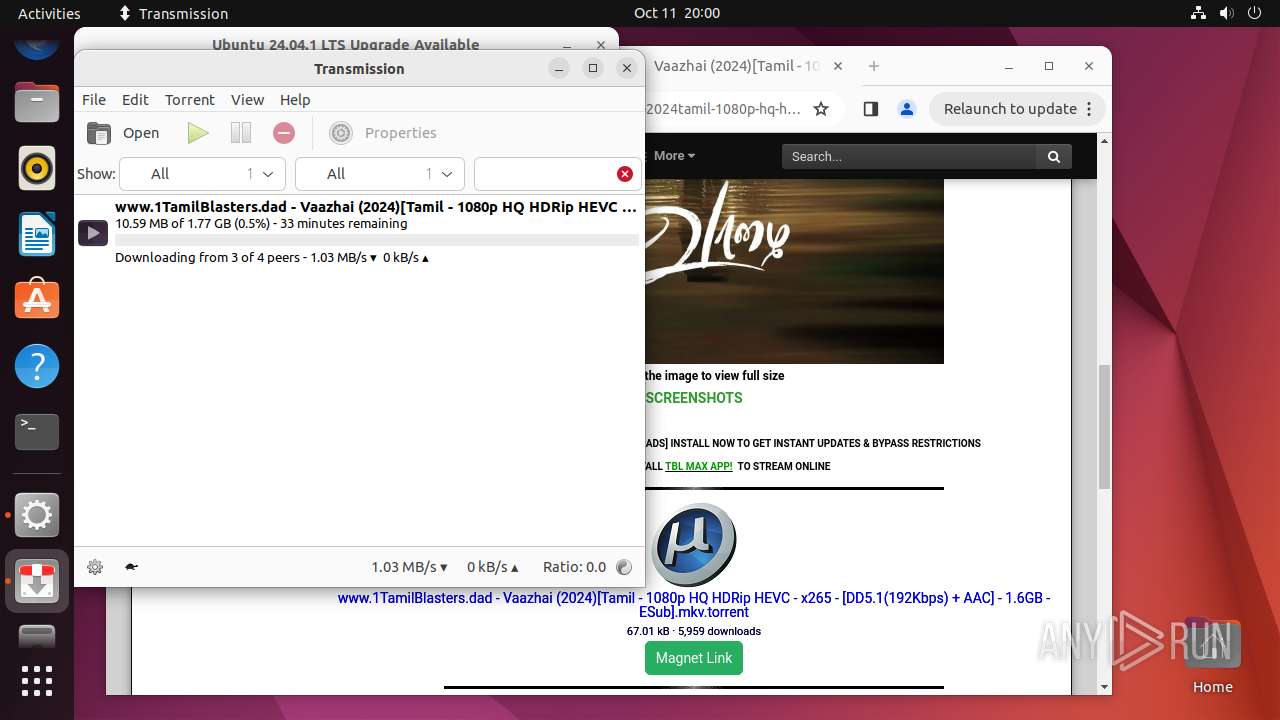Open the status bar gear options menu
Image resolution: width=1280 pixels, height=720 pixels.
[x=95, y=567]
